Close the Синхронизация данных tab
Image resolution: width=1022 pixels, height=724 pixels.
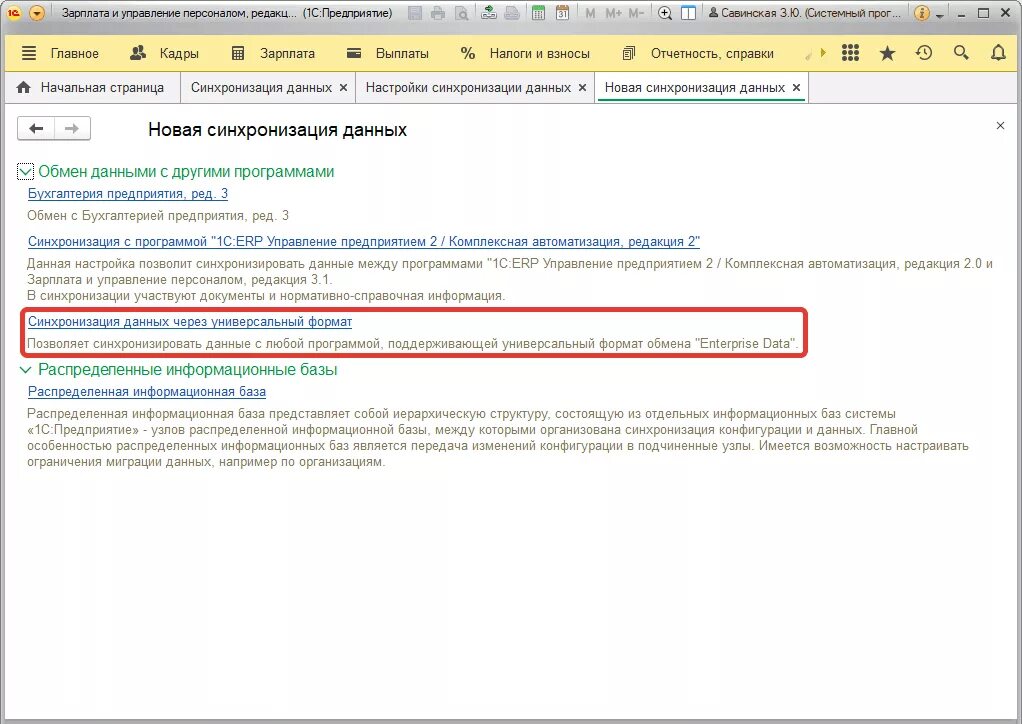click(343, 87)
